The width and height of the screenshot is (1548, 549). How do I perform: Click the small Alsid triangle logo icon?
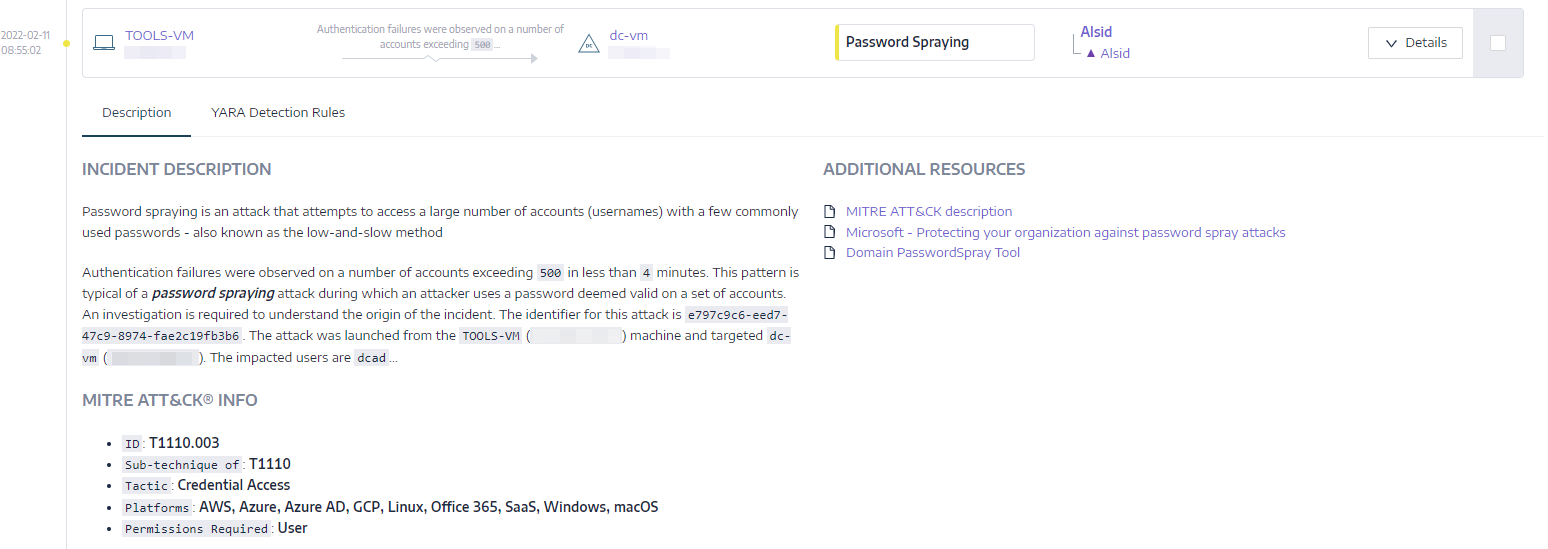1091,53
